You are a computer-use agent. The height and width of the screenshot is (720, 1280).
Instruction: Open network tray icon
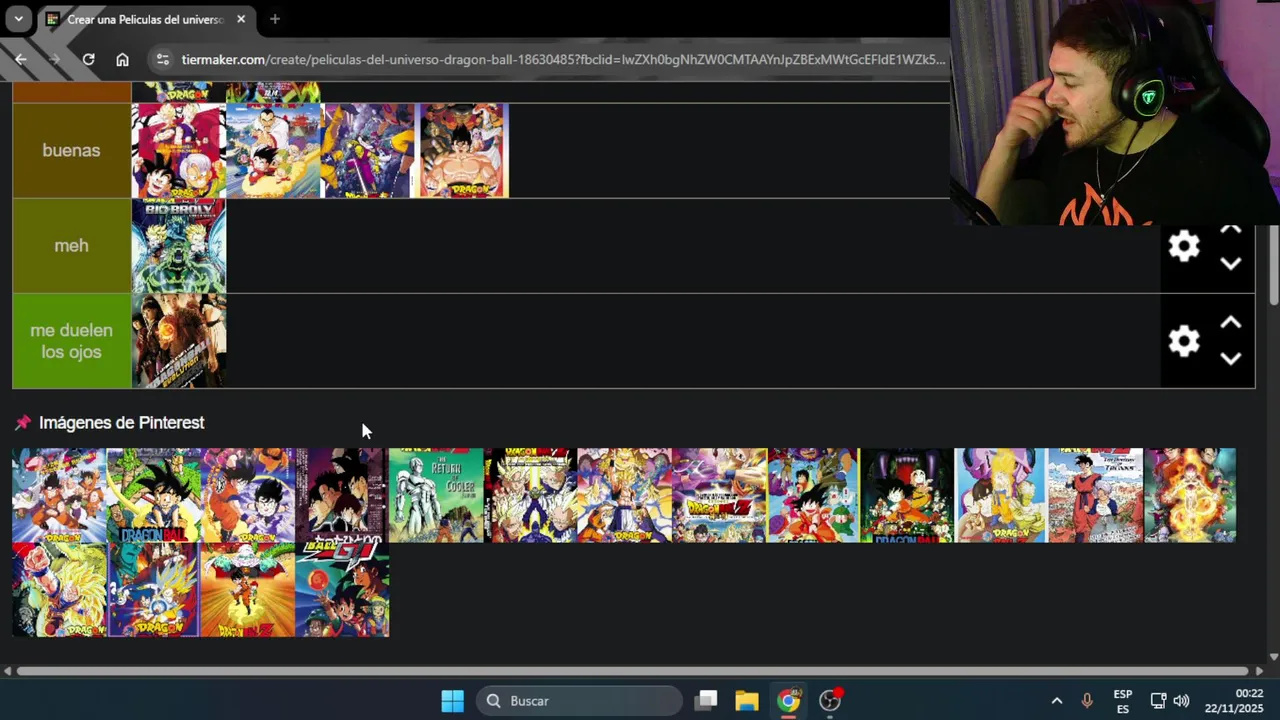1158,701
